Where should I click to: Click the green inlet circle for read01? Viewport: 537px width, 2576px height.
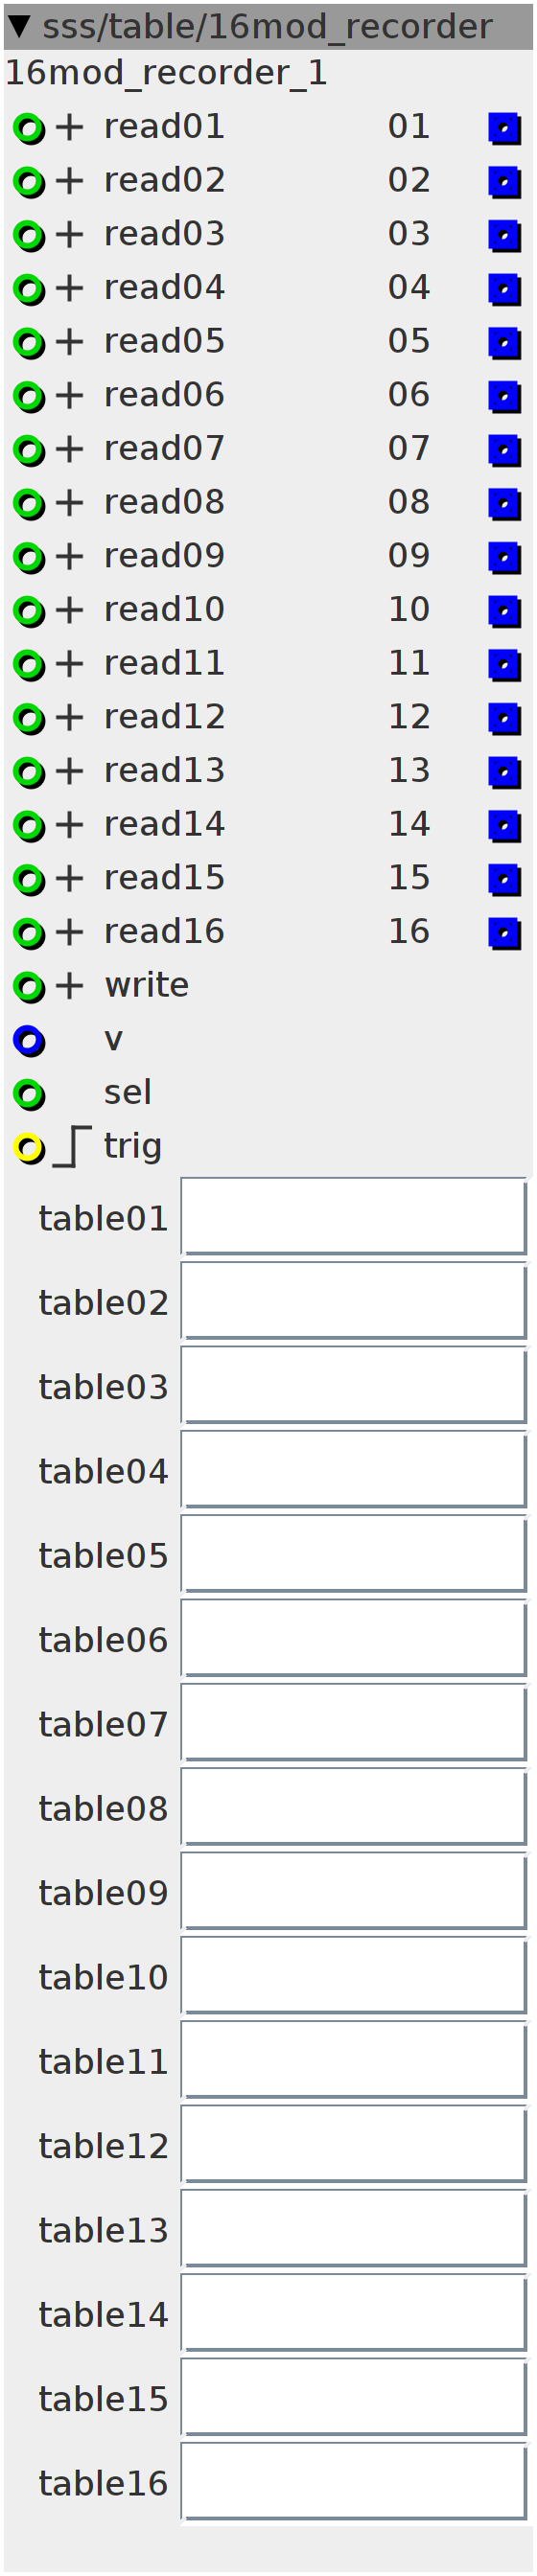(29, 128)
